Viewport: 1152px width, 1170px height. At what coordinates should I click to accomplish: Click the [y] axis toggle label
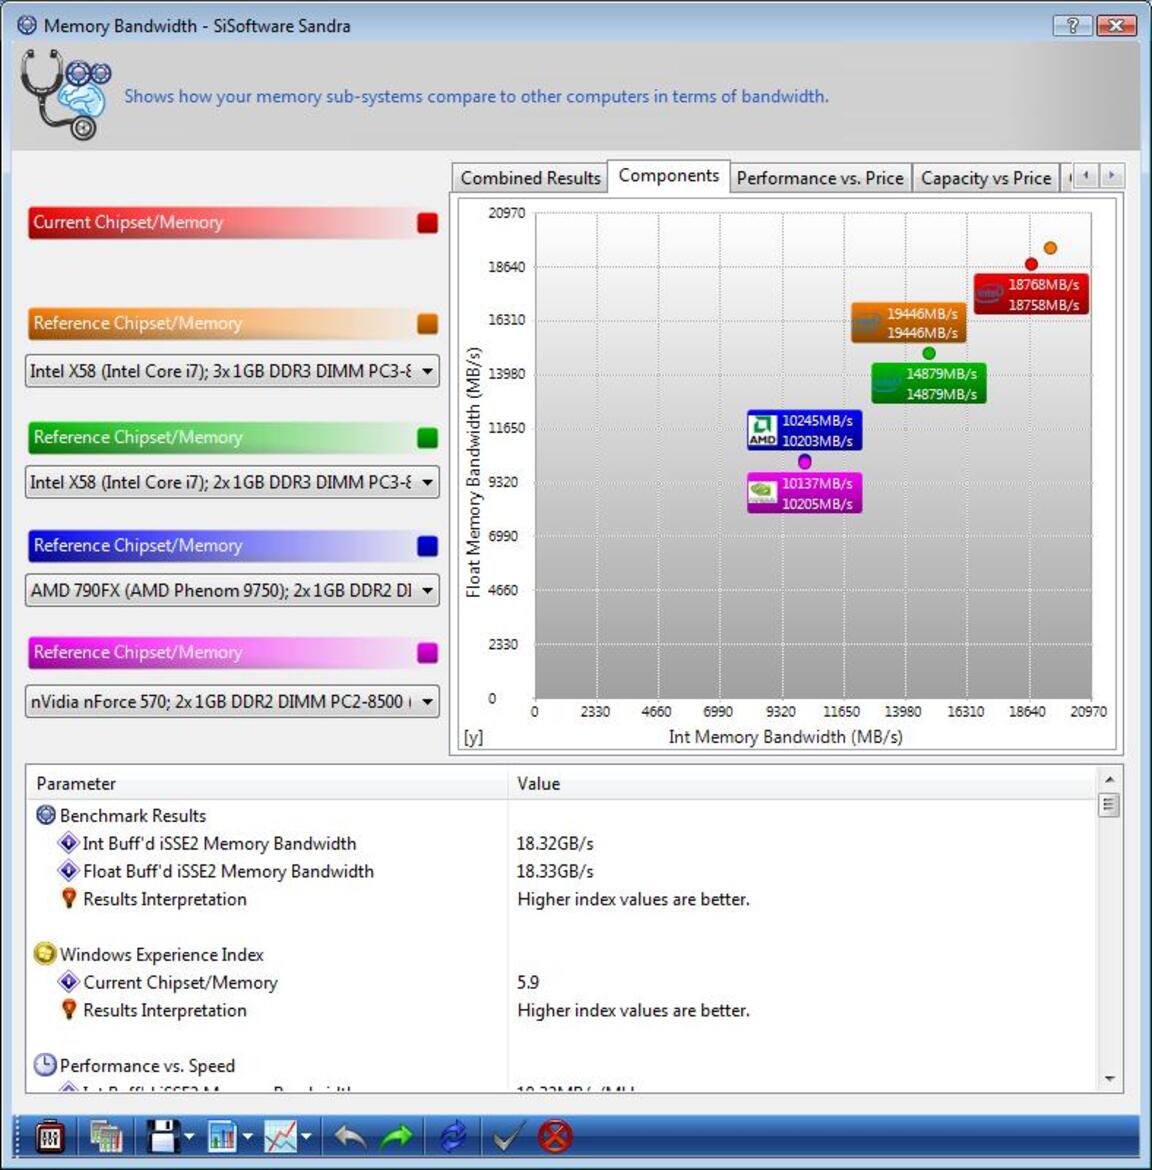(x=473, y=737)
